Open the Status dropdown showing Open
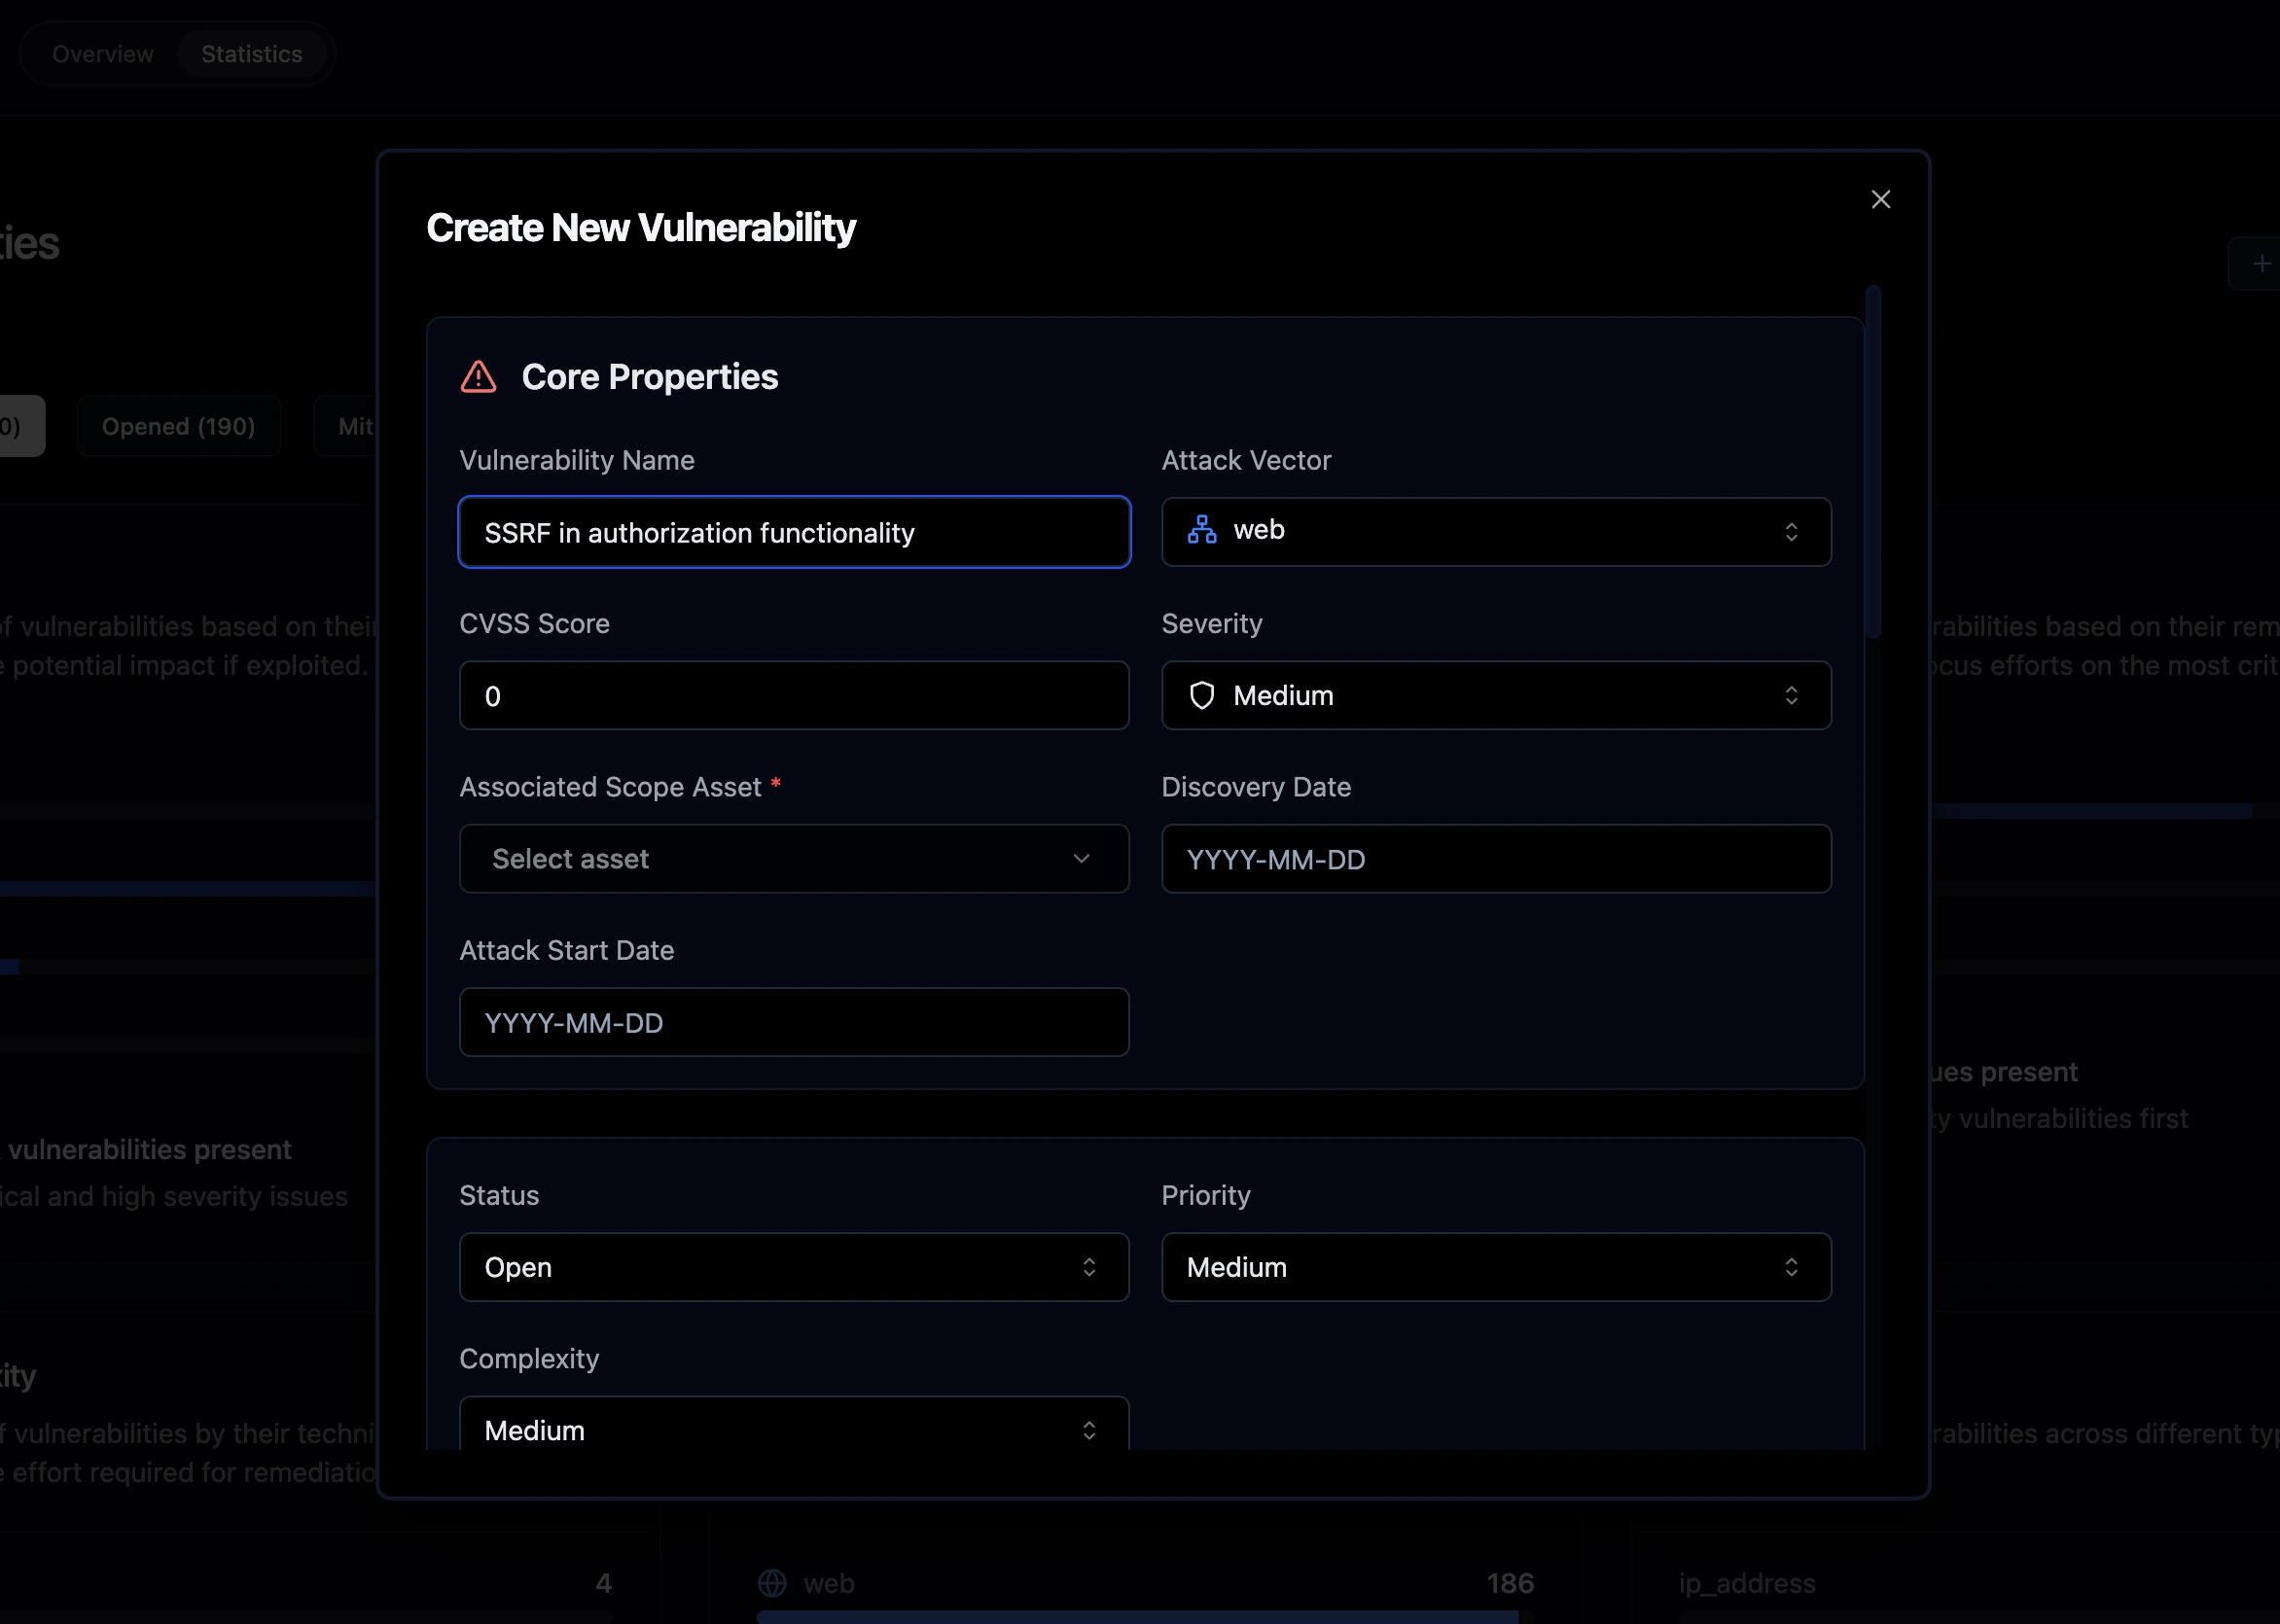 click(793, 1267)
